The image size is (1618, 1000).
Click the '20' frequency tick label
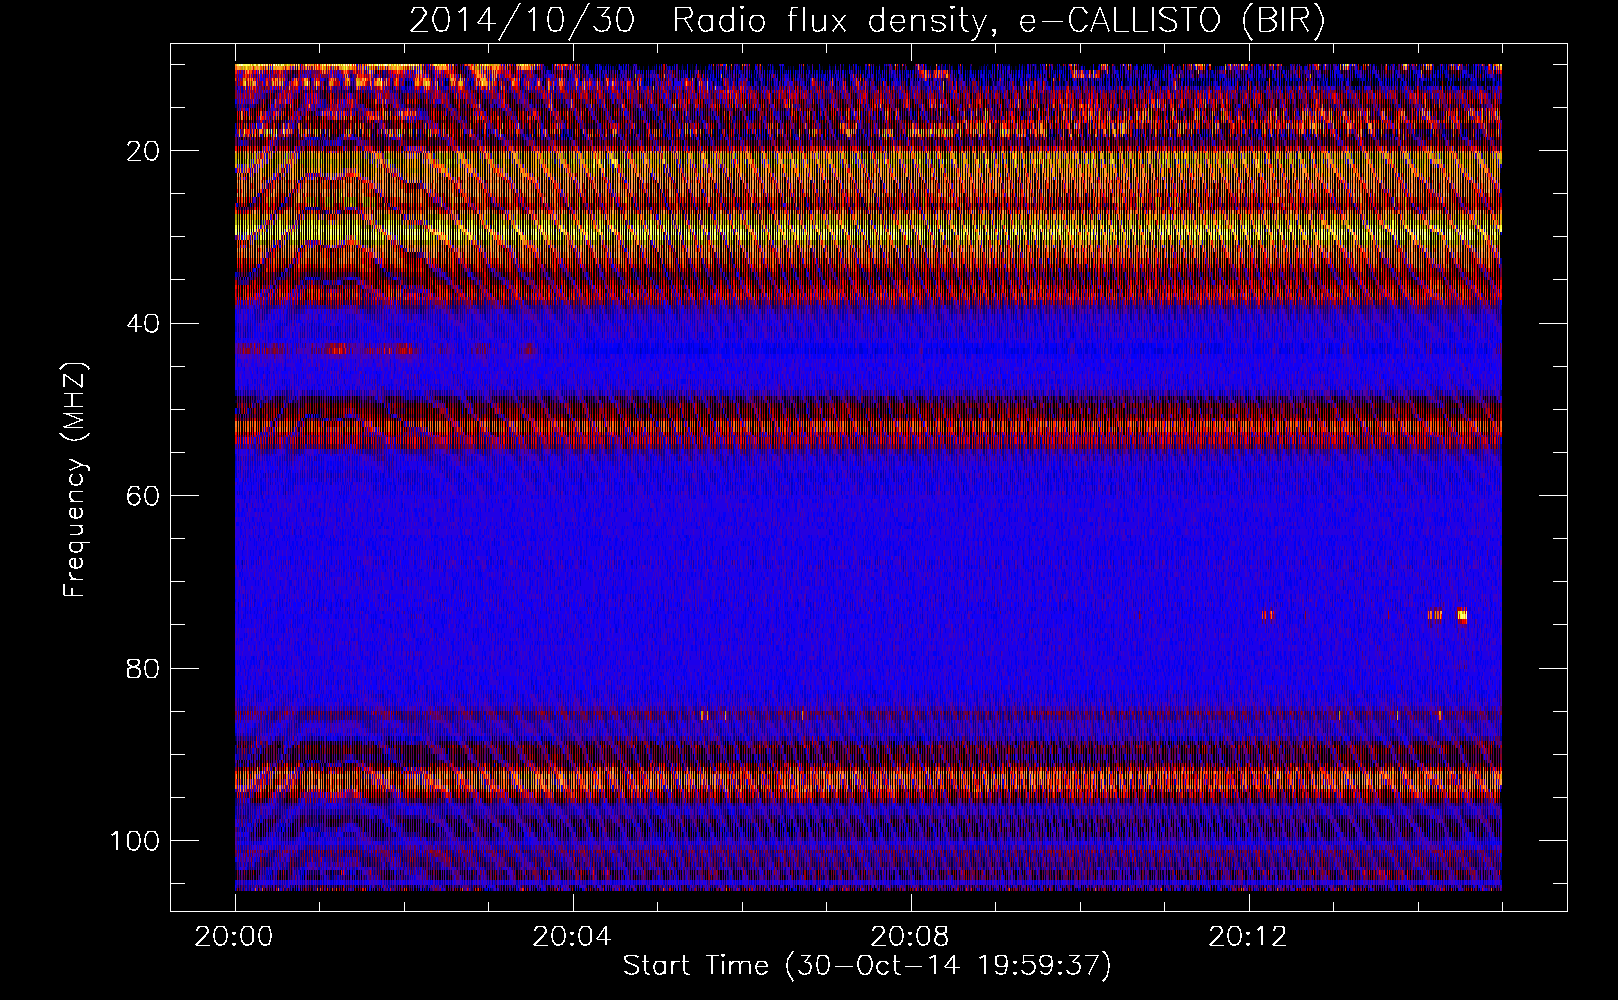click(x=144, y=151)
